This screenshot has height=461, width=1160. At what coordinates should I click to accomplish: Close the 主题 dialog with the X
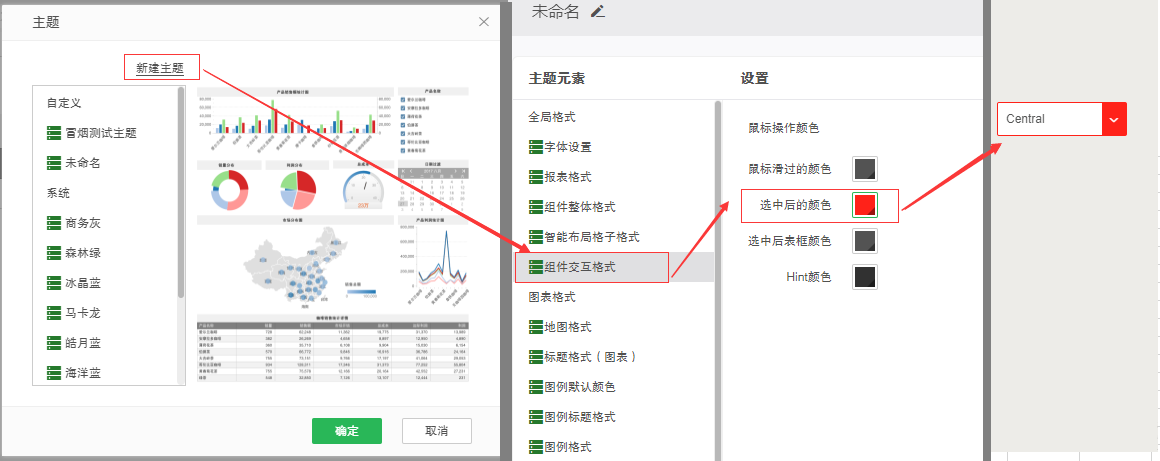[484, 21]
